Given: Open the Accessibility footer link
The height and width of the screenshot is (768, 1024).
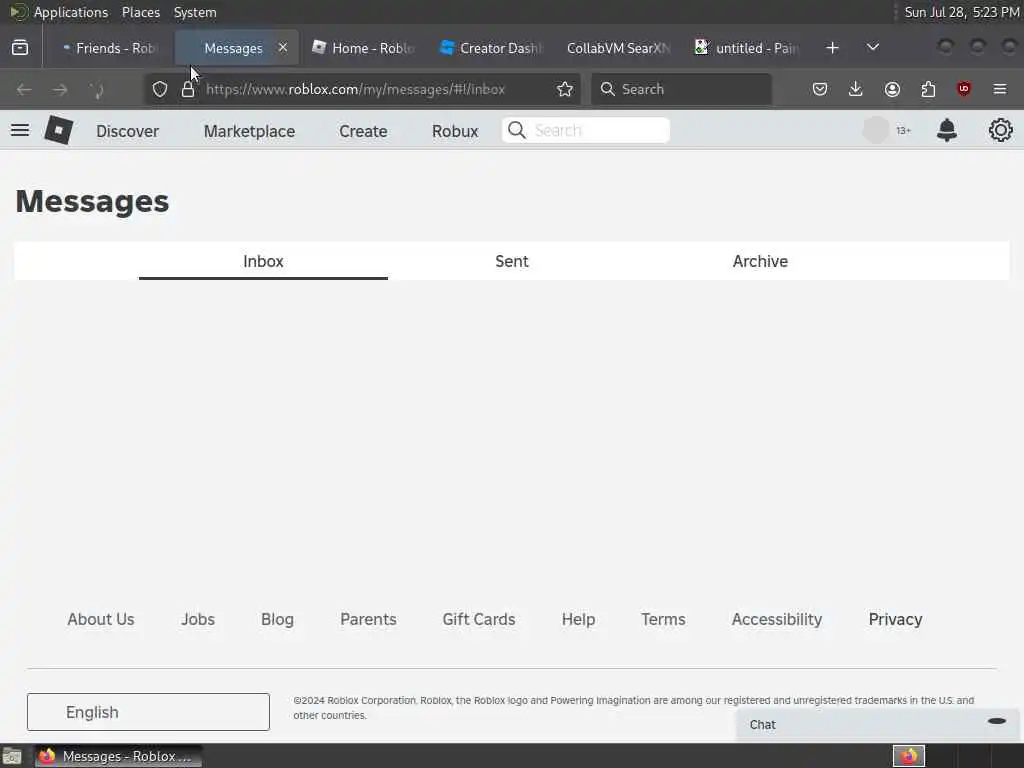Looking at the screenshot, I should [776, 619].
